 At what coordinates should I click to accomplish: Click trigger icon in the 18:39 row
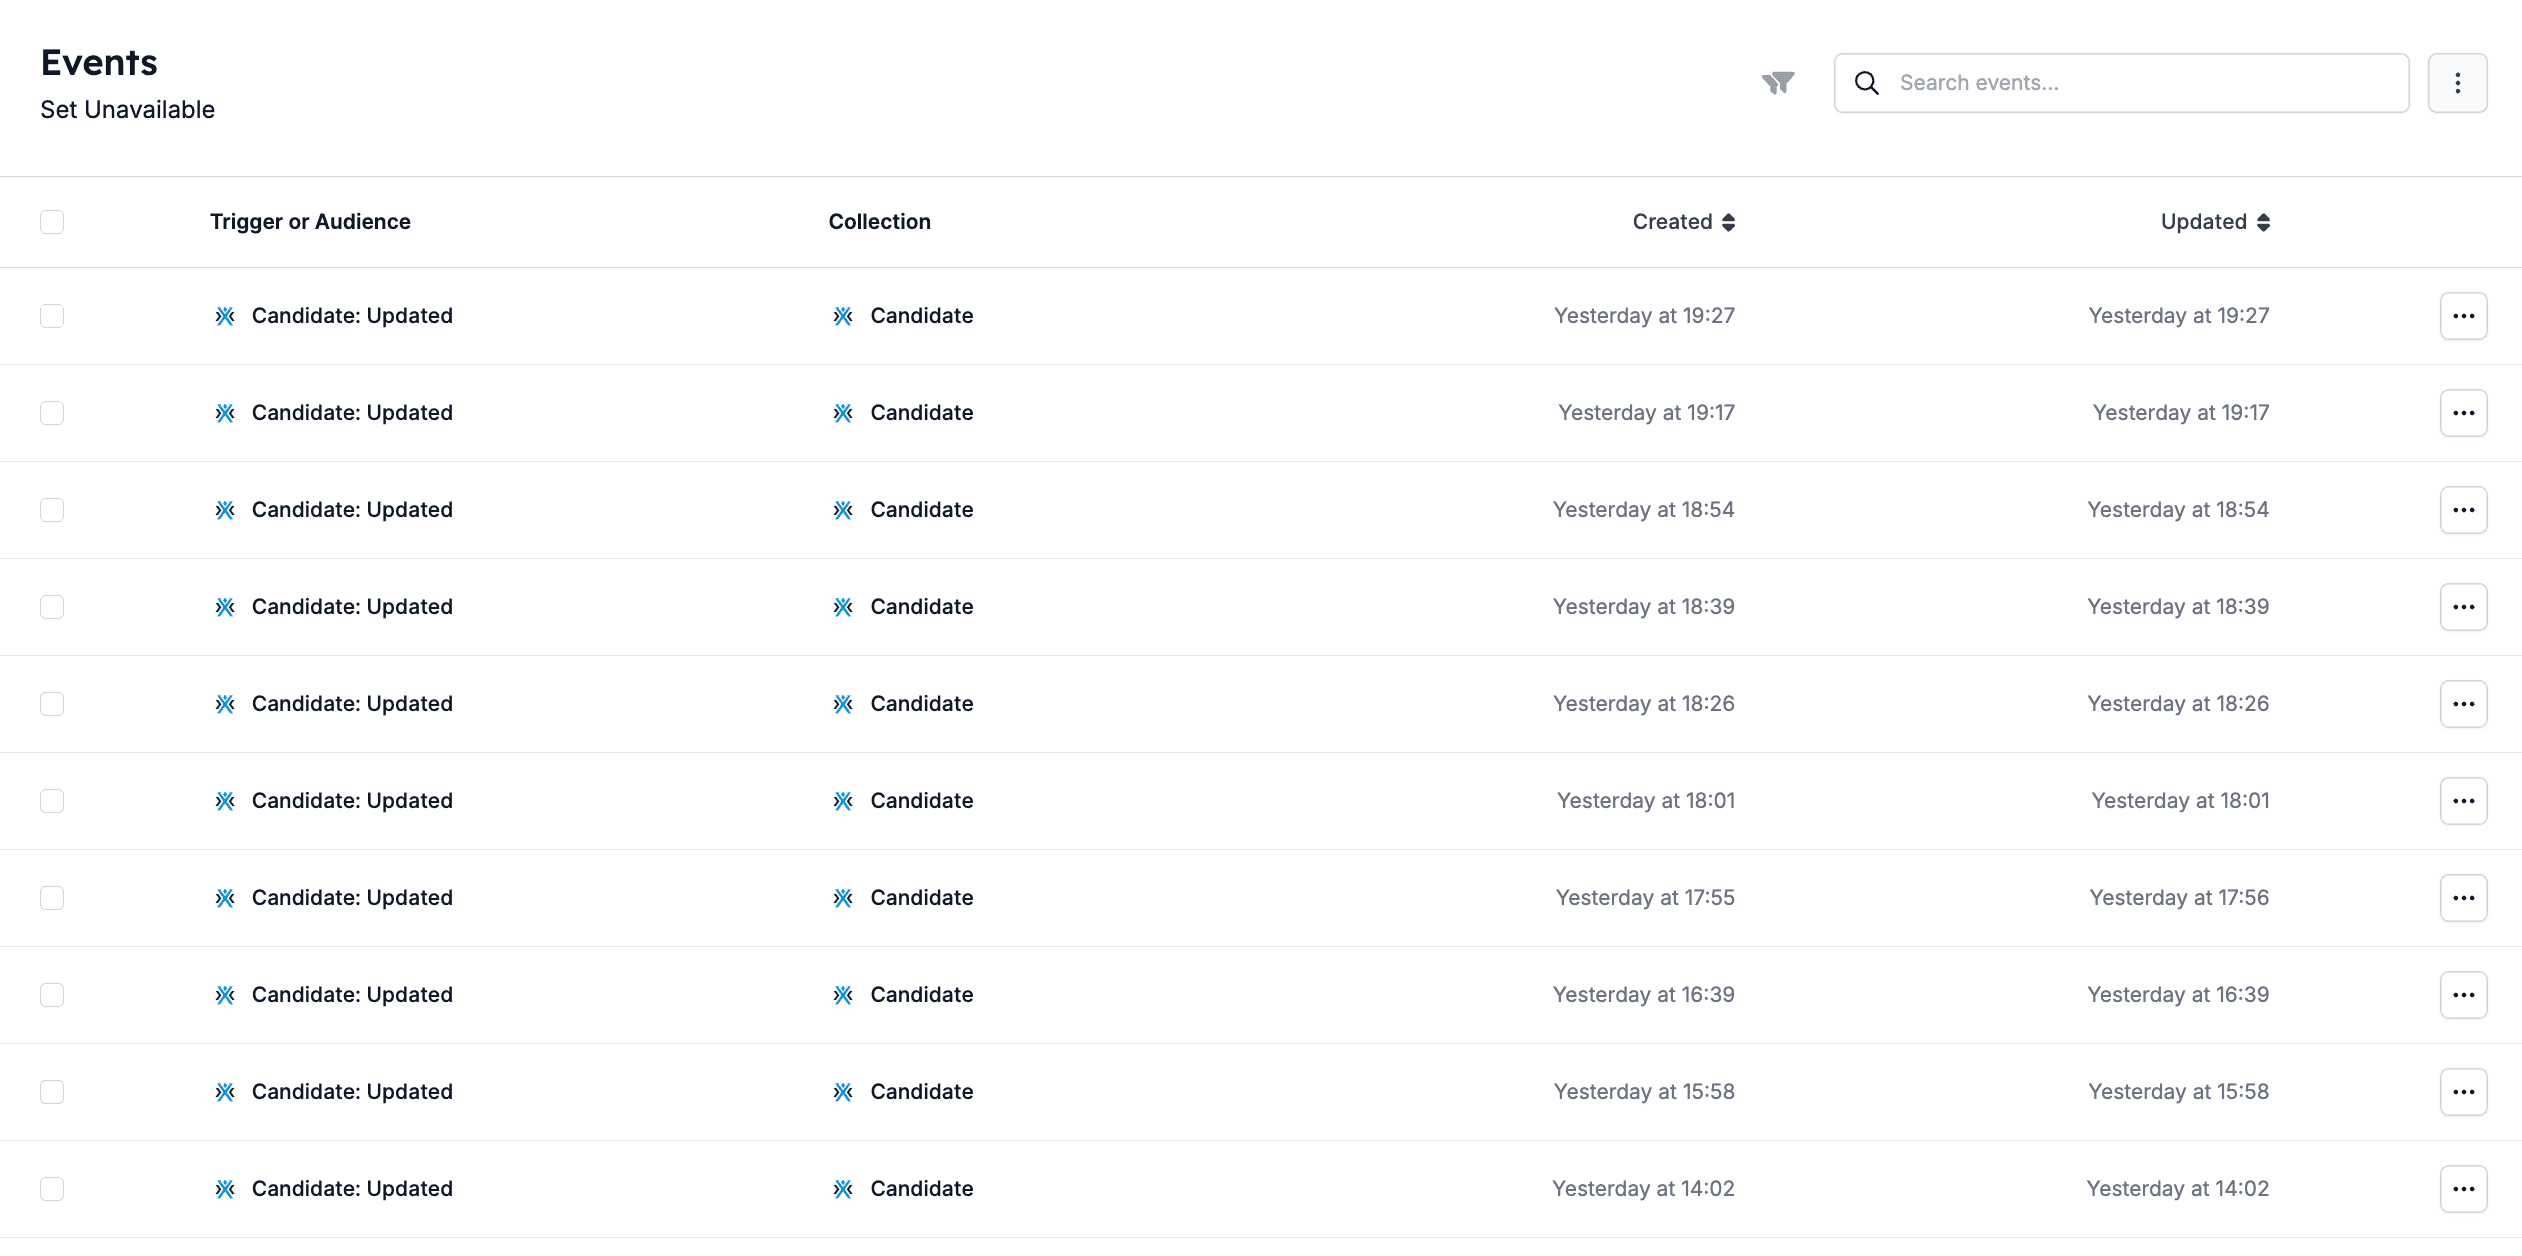225,607
